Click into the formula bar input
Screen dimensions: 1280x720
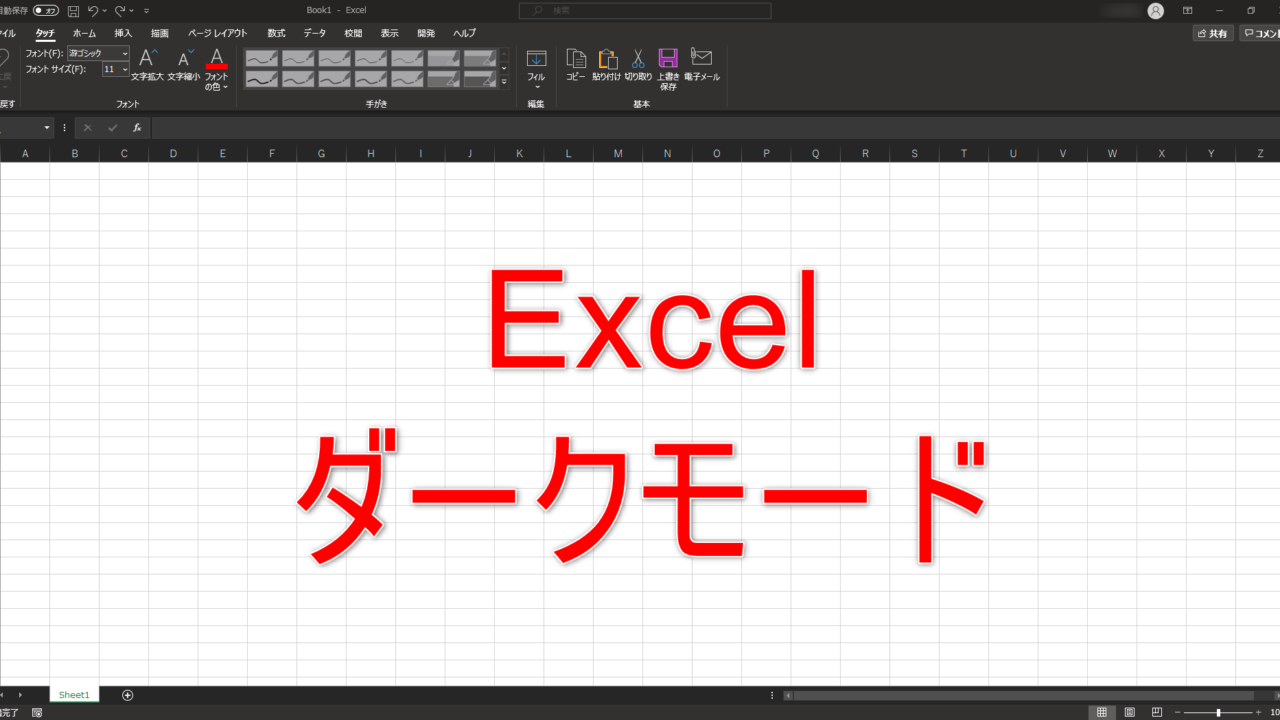coord(715,128)
